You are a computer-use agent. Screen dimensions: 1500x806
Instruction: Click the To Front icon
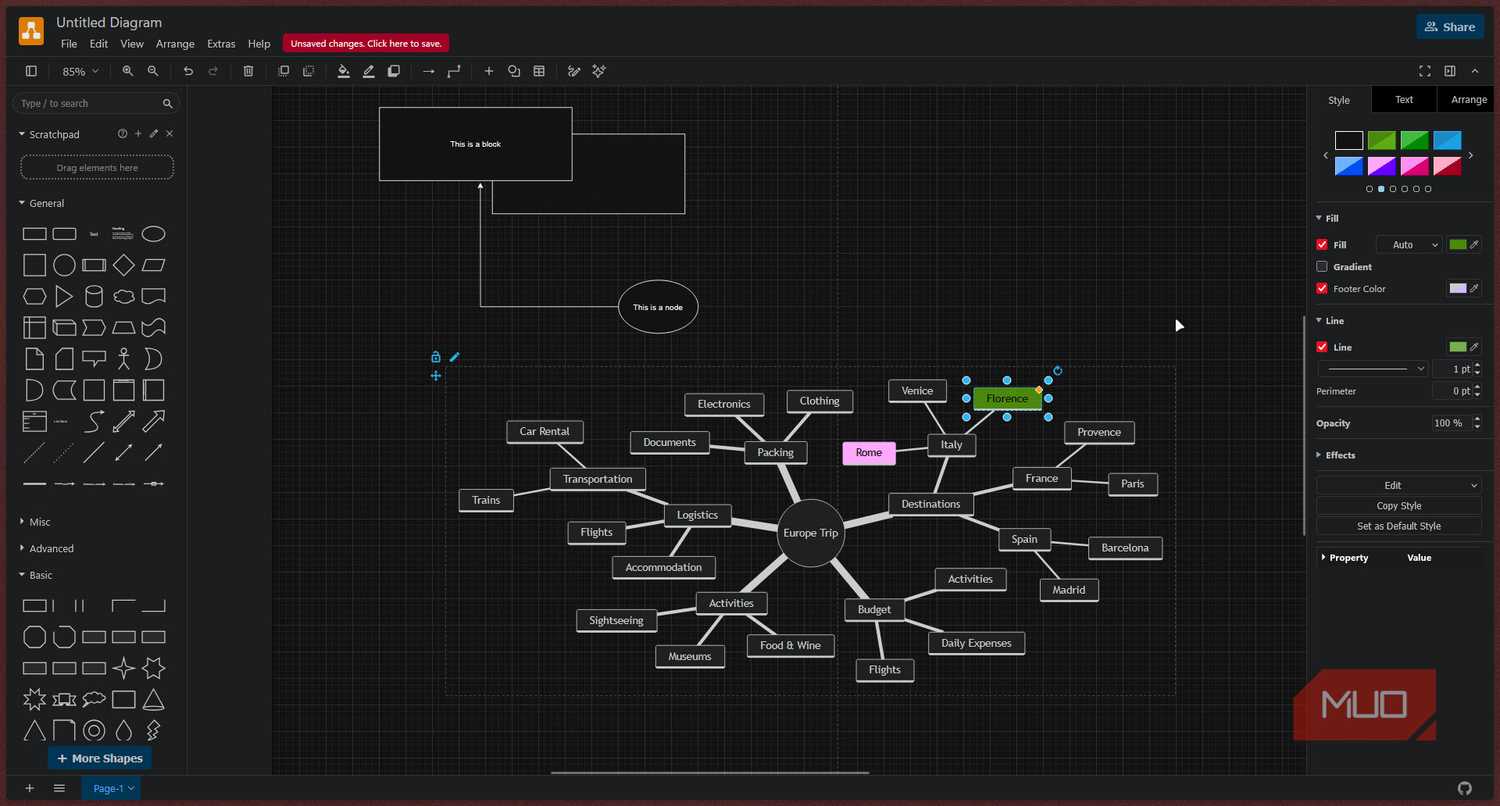tap(283, 71)
